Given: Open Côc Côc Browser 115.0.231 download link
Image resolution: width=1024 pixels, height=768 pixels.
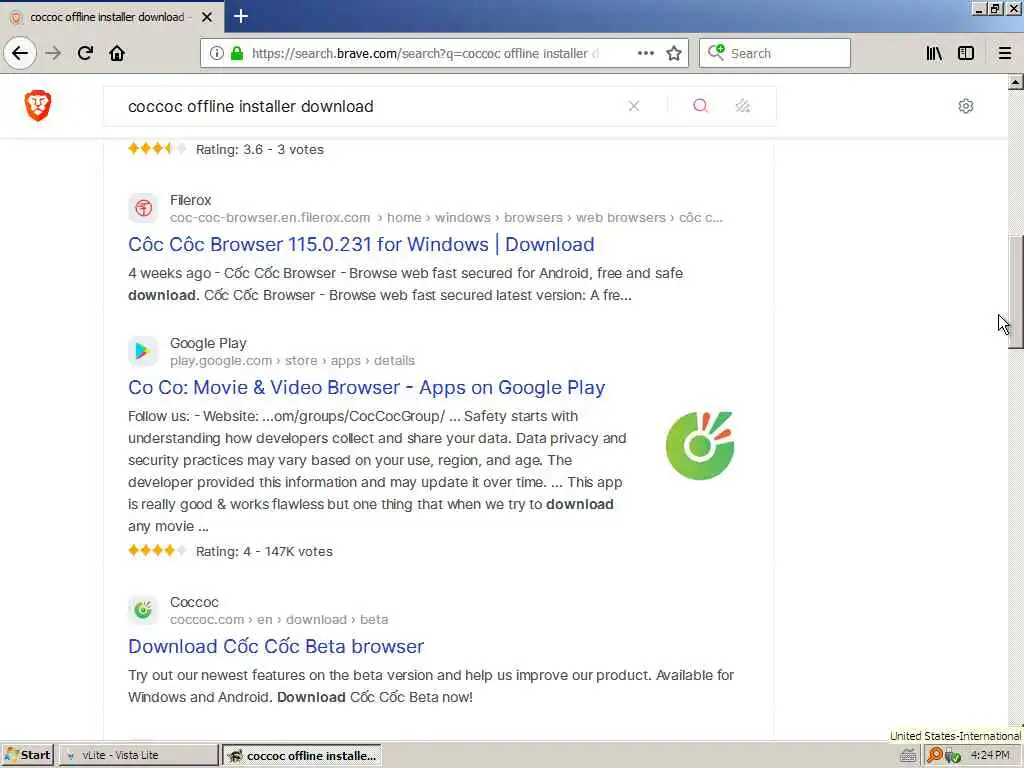Looking at the screenshot, I should 361,244.
